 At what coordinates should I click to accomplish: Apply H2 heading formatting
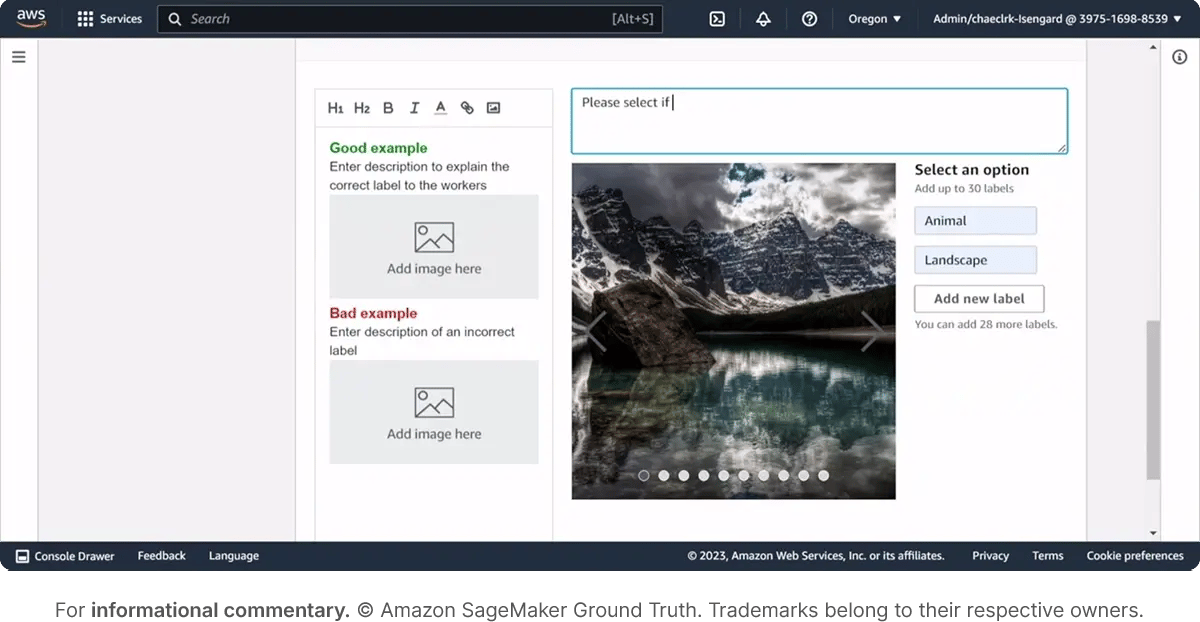(361, 107)
